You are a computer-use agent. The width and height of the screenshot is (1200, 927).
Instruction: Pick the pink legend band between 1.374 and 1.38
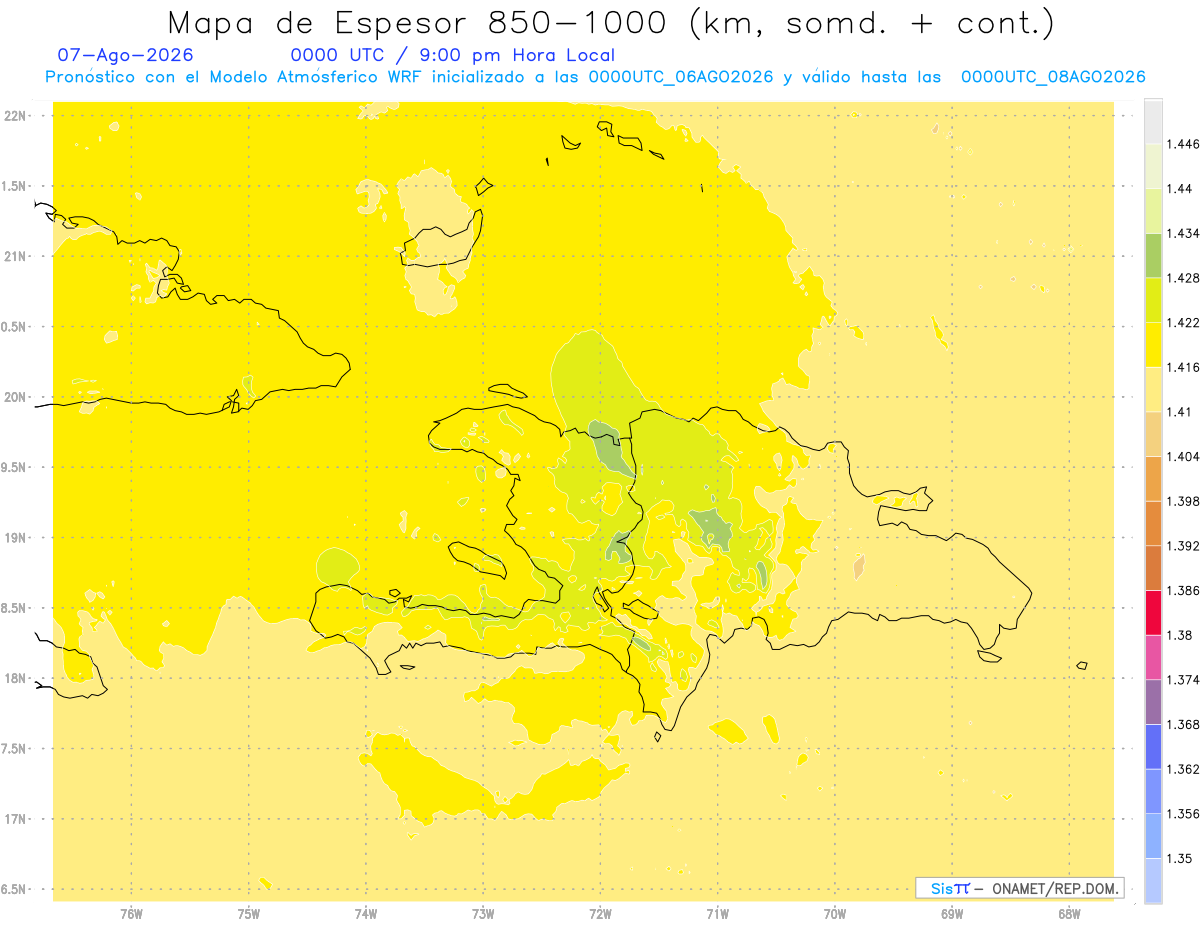pyautogui.click(x=1153, y=657)
